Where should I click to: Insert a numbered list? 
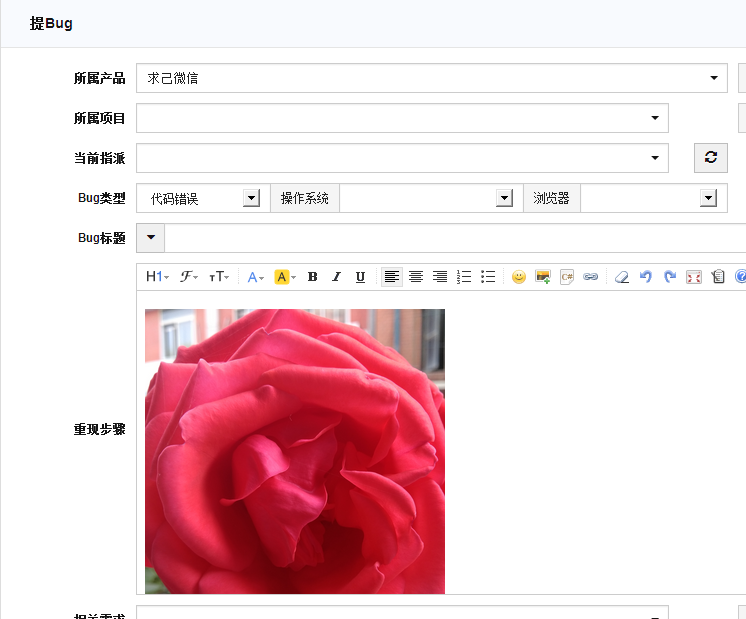pos(464,276)
